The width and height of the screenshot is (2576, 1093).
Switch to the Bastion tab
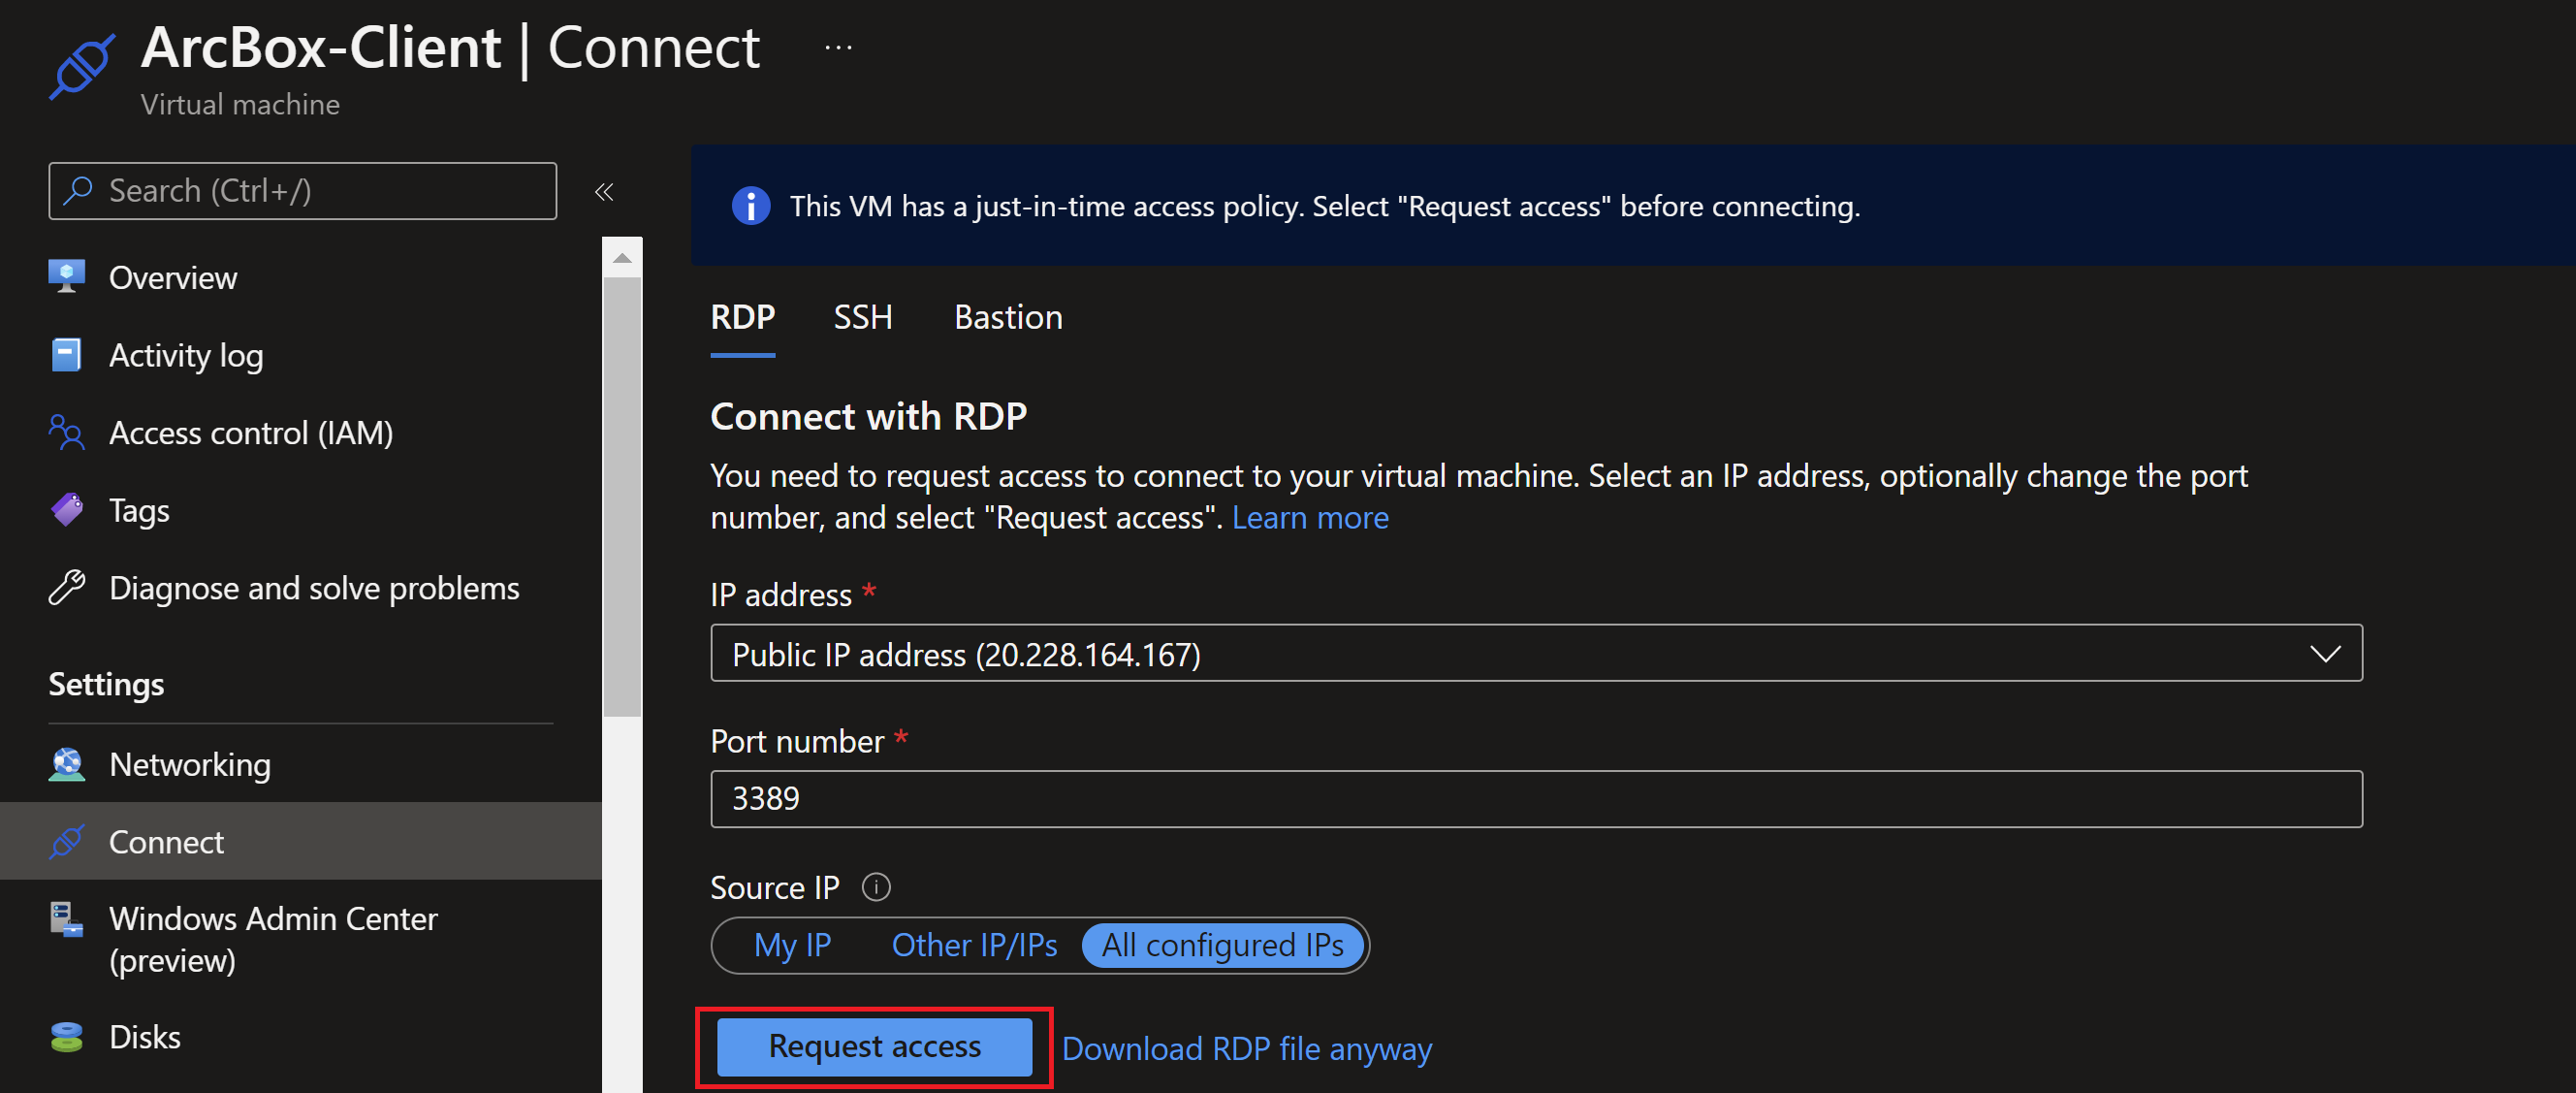pos(1007,317)
